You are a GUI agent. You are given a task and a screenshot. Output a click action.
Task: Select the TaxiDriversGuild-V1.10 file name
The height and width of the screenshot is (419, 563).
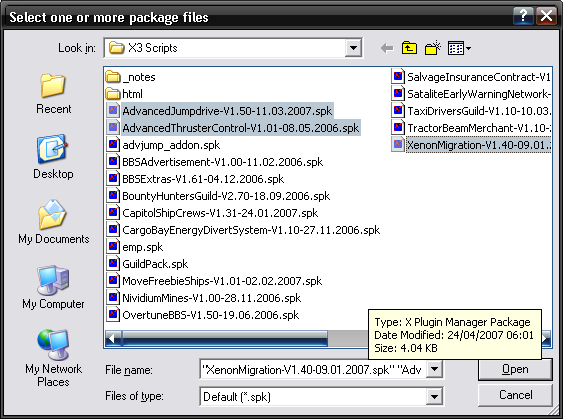click(x=479, y=111)
